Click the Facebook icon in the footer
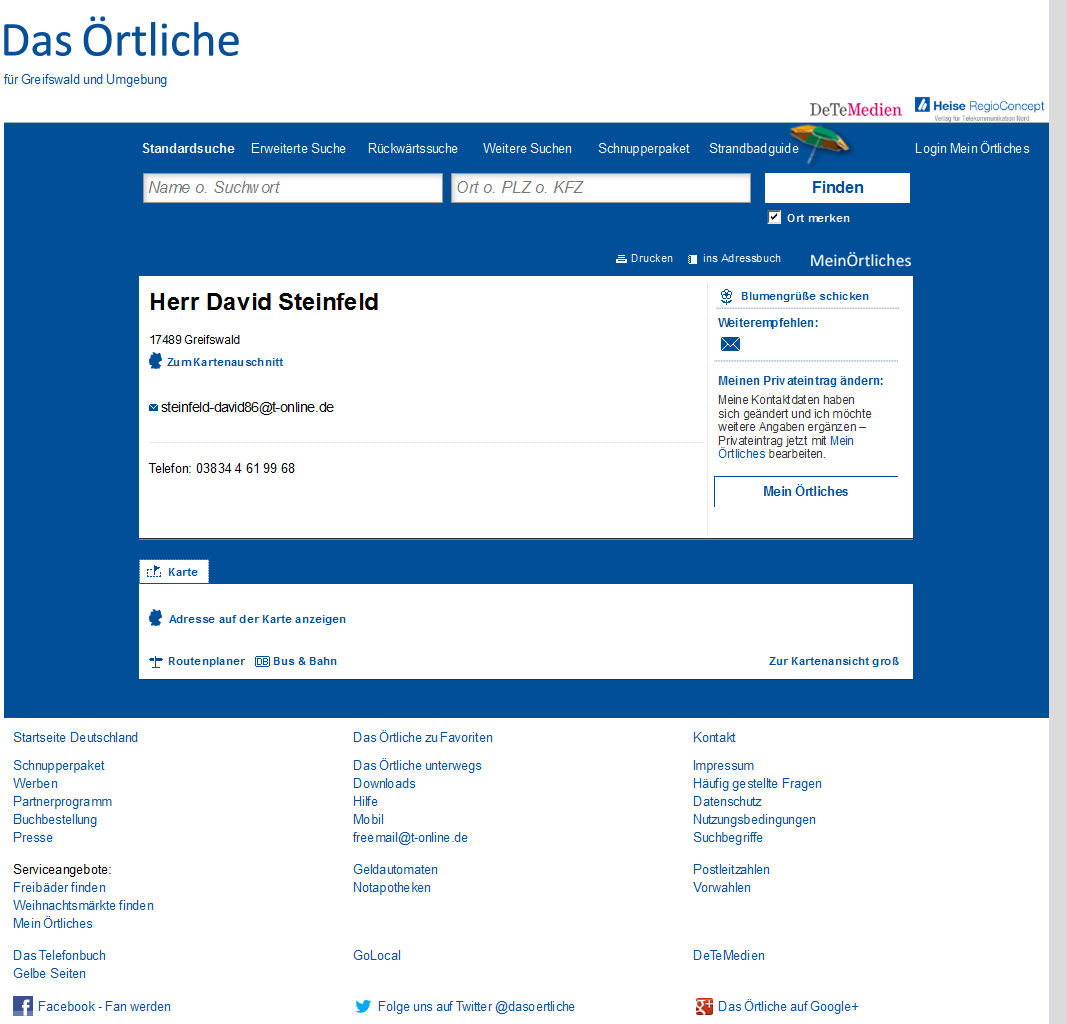 point(22,1006)
